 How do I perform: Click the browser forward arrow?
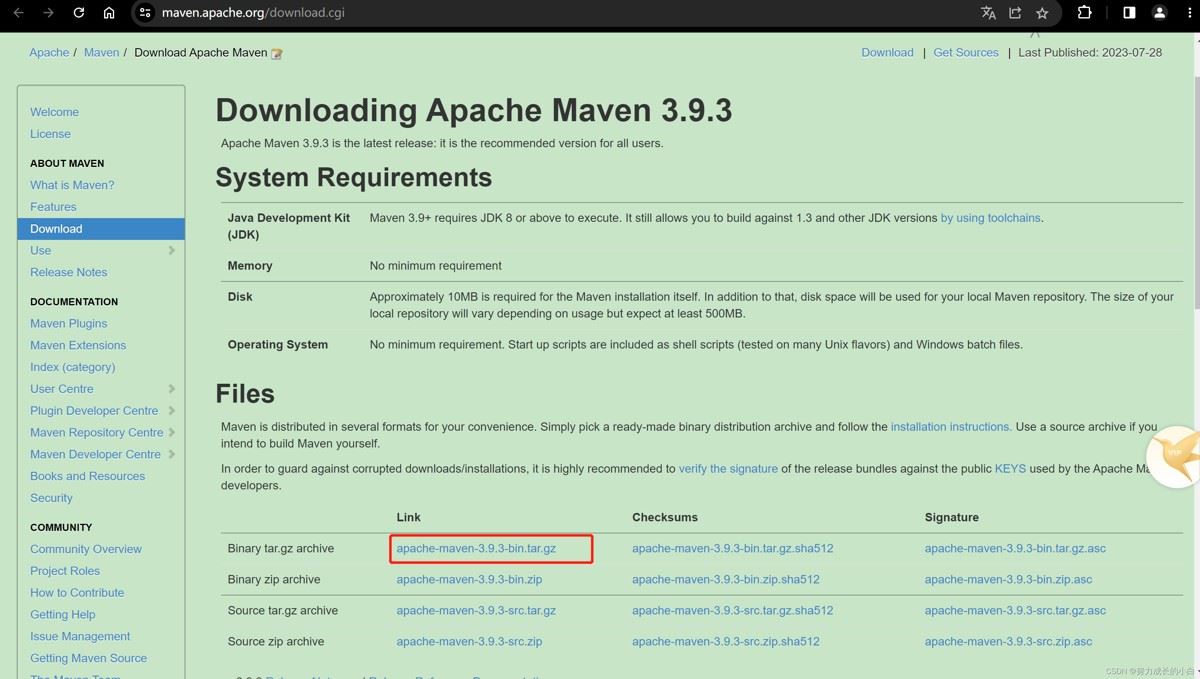(49, 13)
